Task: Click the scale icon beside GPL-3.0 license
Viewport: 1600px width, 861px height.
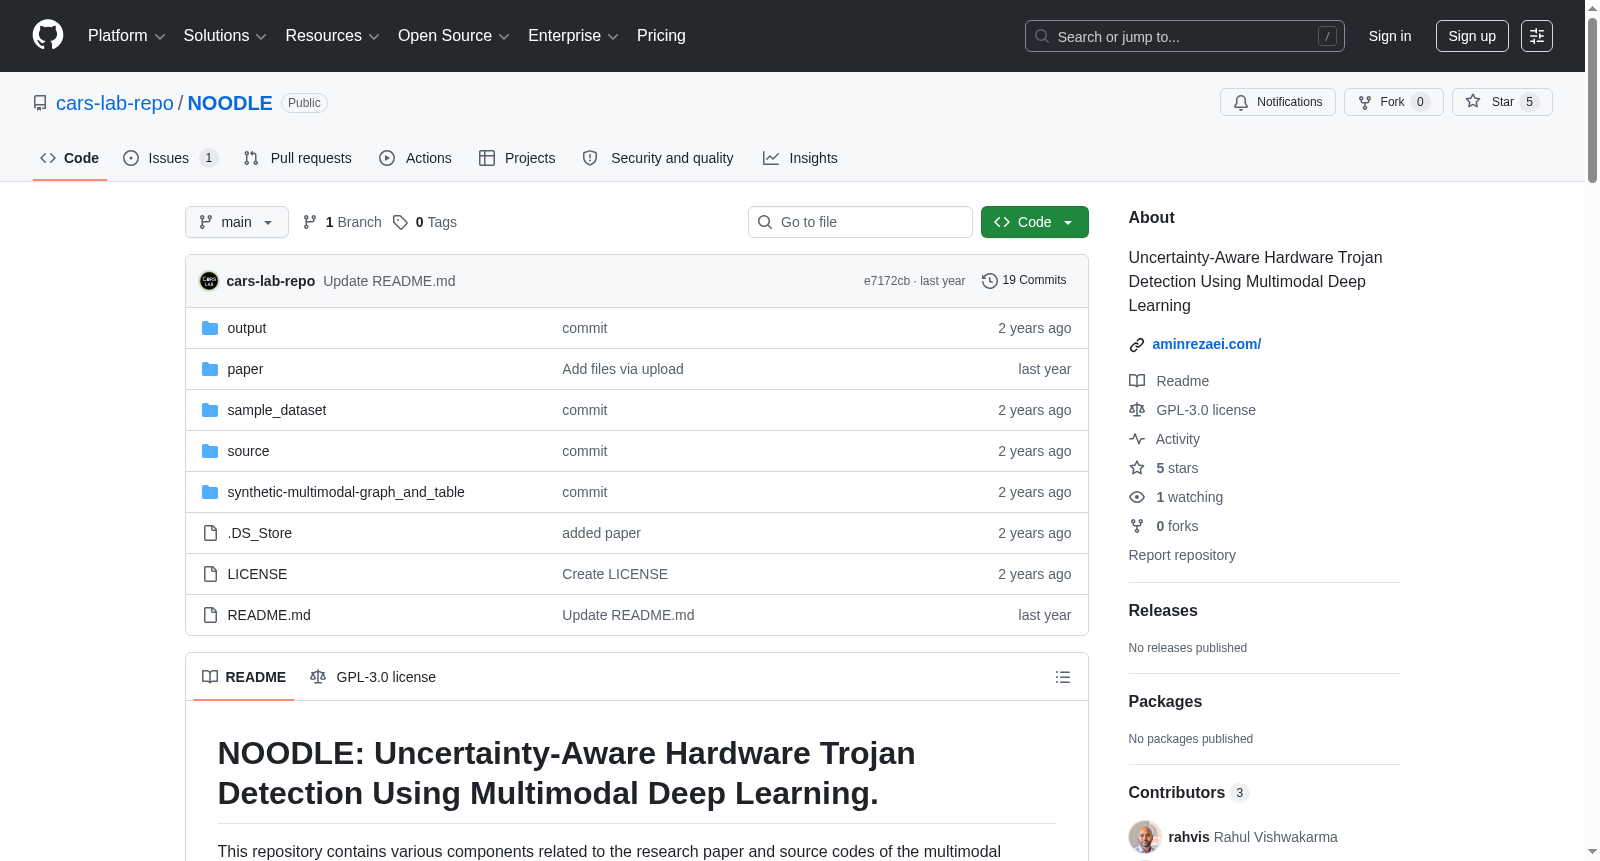Action: 1137,410
